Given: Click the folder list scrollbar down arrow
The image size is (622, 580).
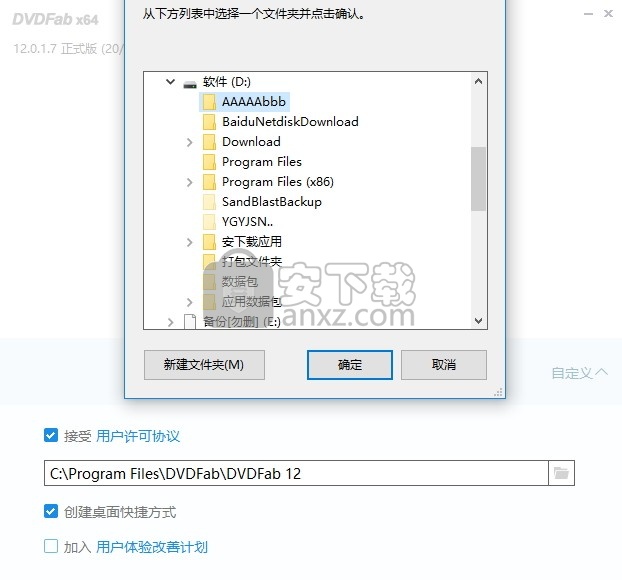Looking at the screenshot, I should point(478,321).
